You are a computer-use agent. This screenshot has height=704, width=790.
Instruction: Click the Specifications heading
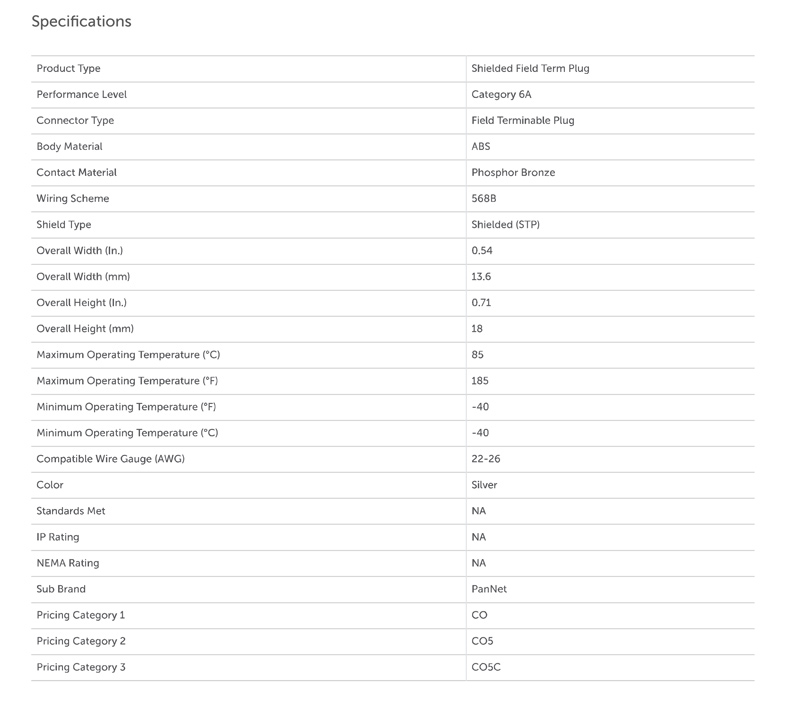coord(81,21)
